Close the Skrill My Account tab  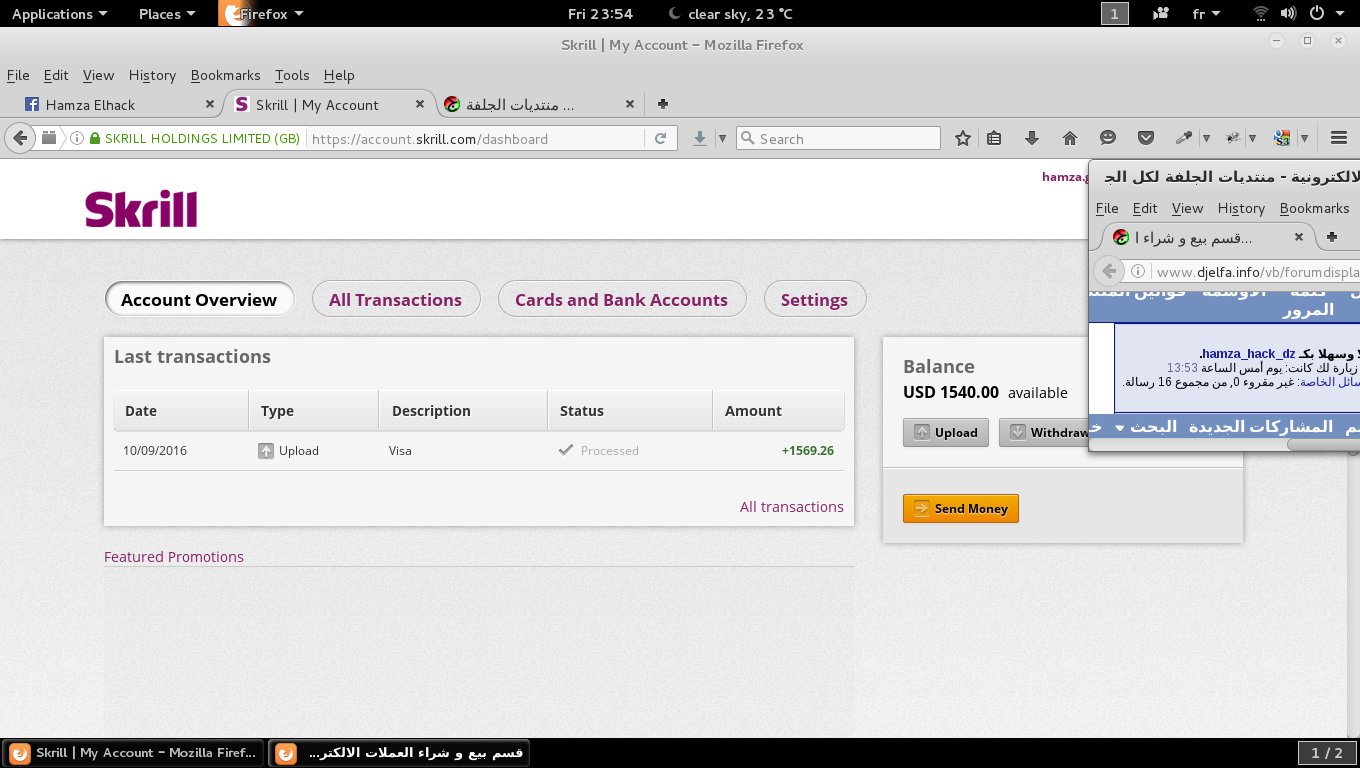pos(421,104)
